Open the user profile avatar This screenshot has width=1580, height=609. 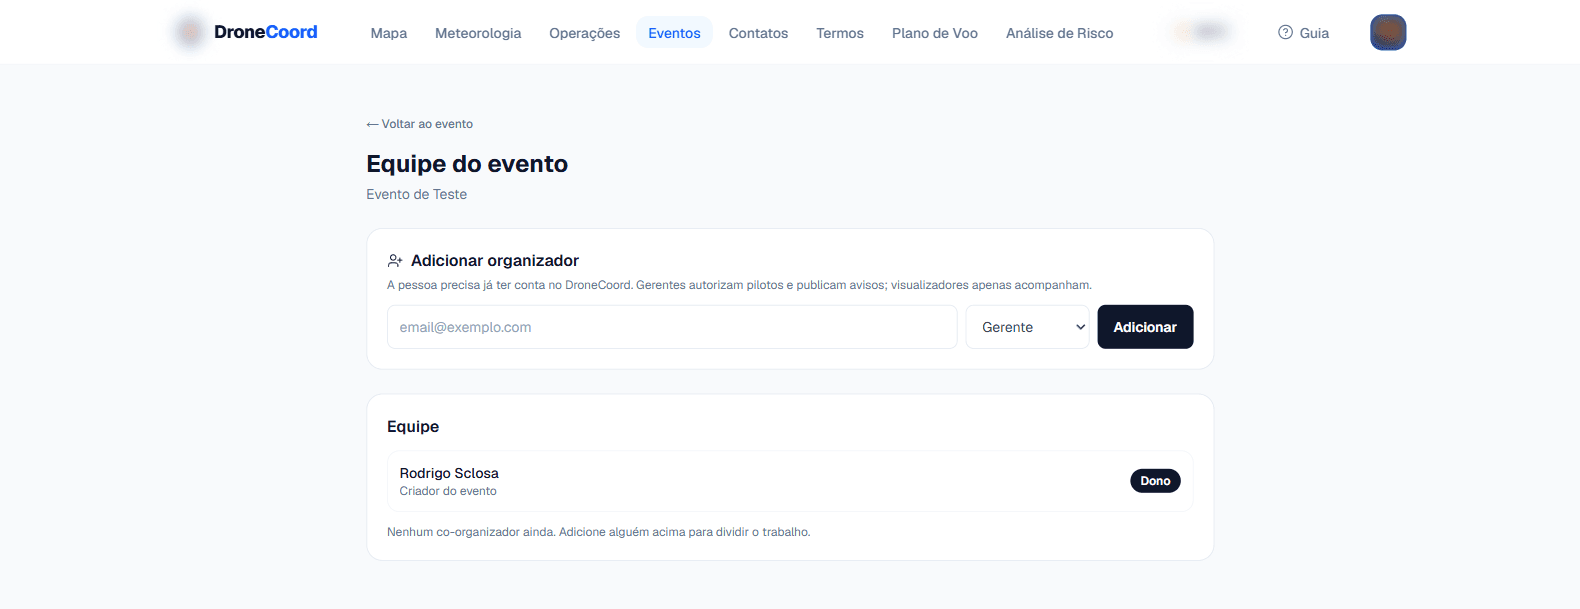(x=1388, y=32)
